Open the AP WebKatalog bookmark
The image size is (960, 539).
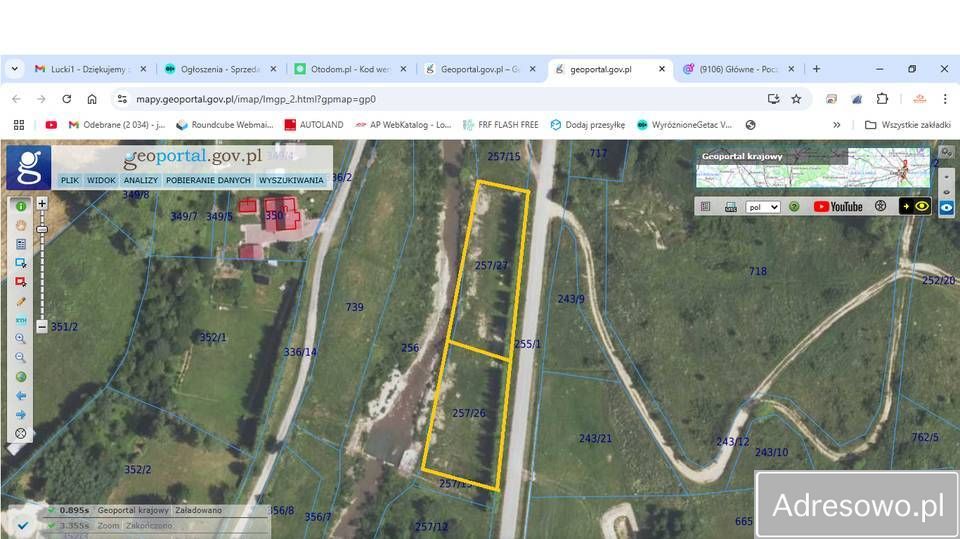(x=403, y=125)
